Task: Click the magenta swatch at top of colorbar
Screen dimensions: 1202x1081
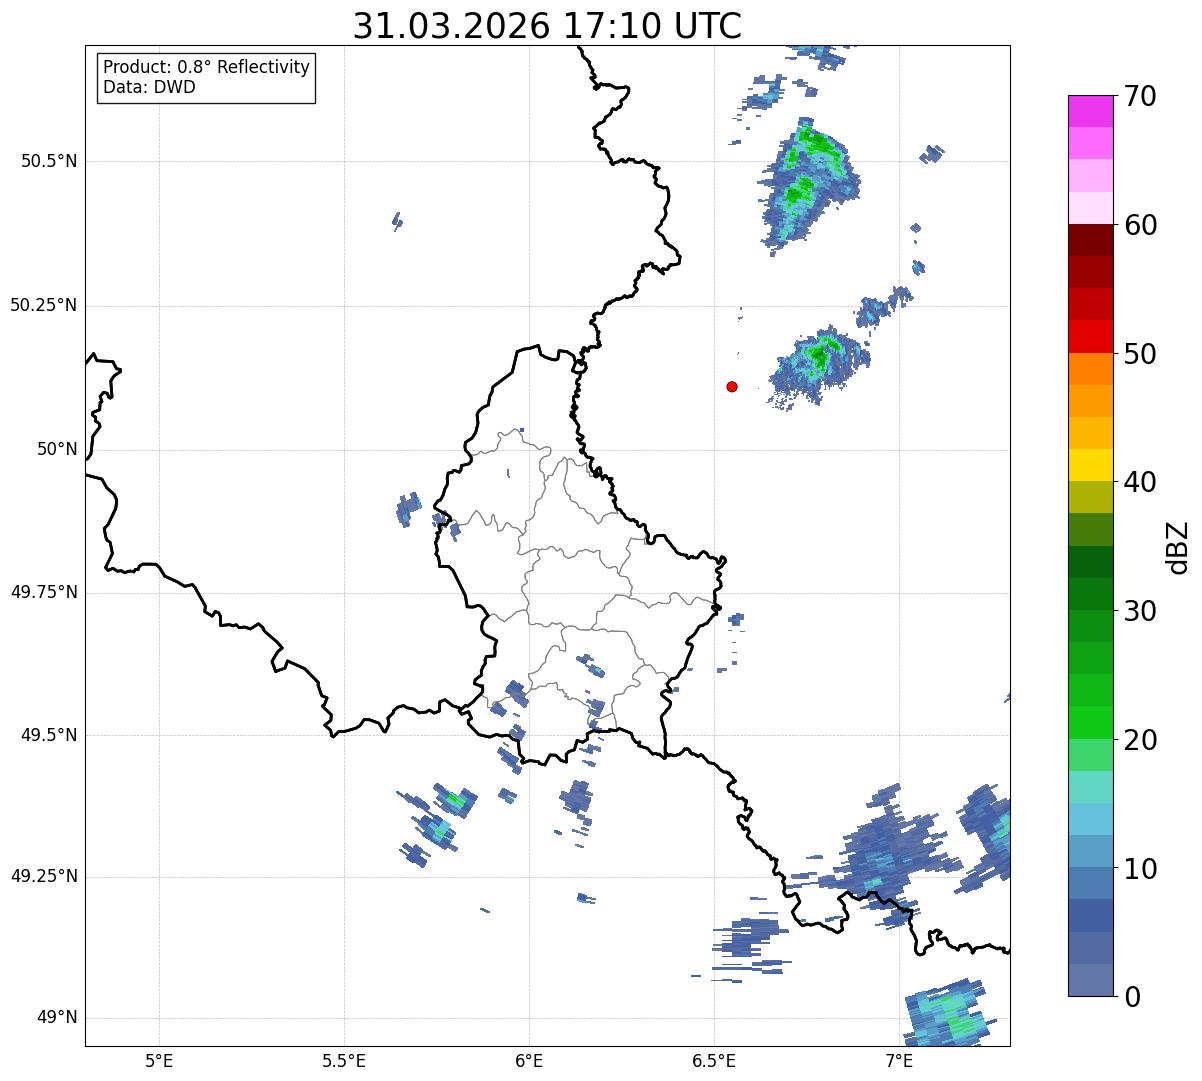Action: tap(1091, 112)
